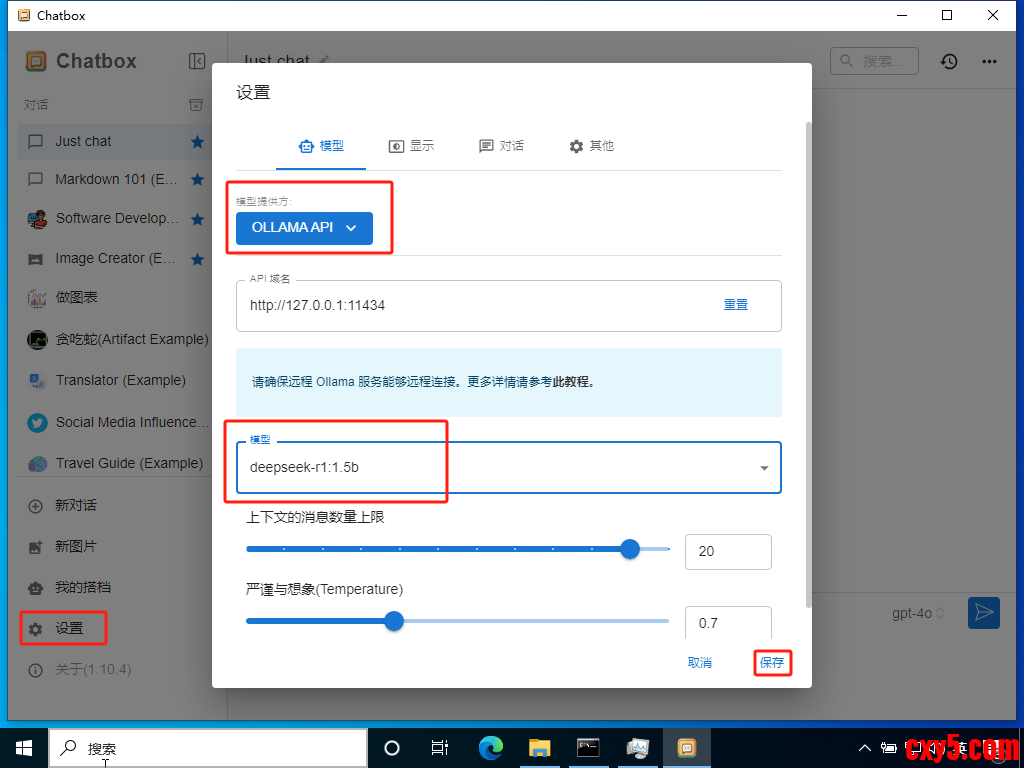Viewport: 1024px width, 768px height.
Task: Click the pencil edit icon by chat title
Action: coord(323,60)
